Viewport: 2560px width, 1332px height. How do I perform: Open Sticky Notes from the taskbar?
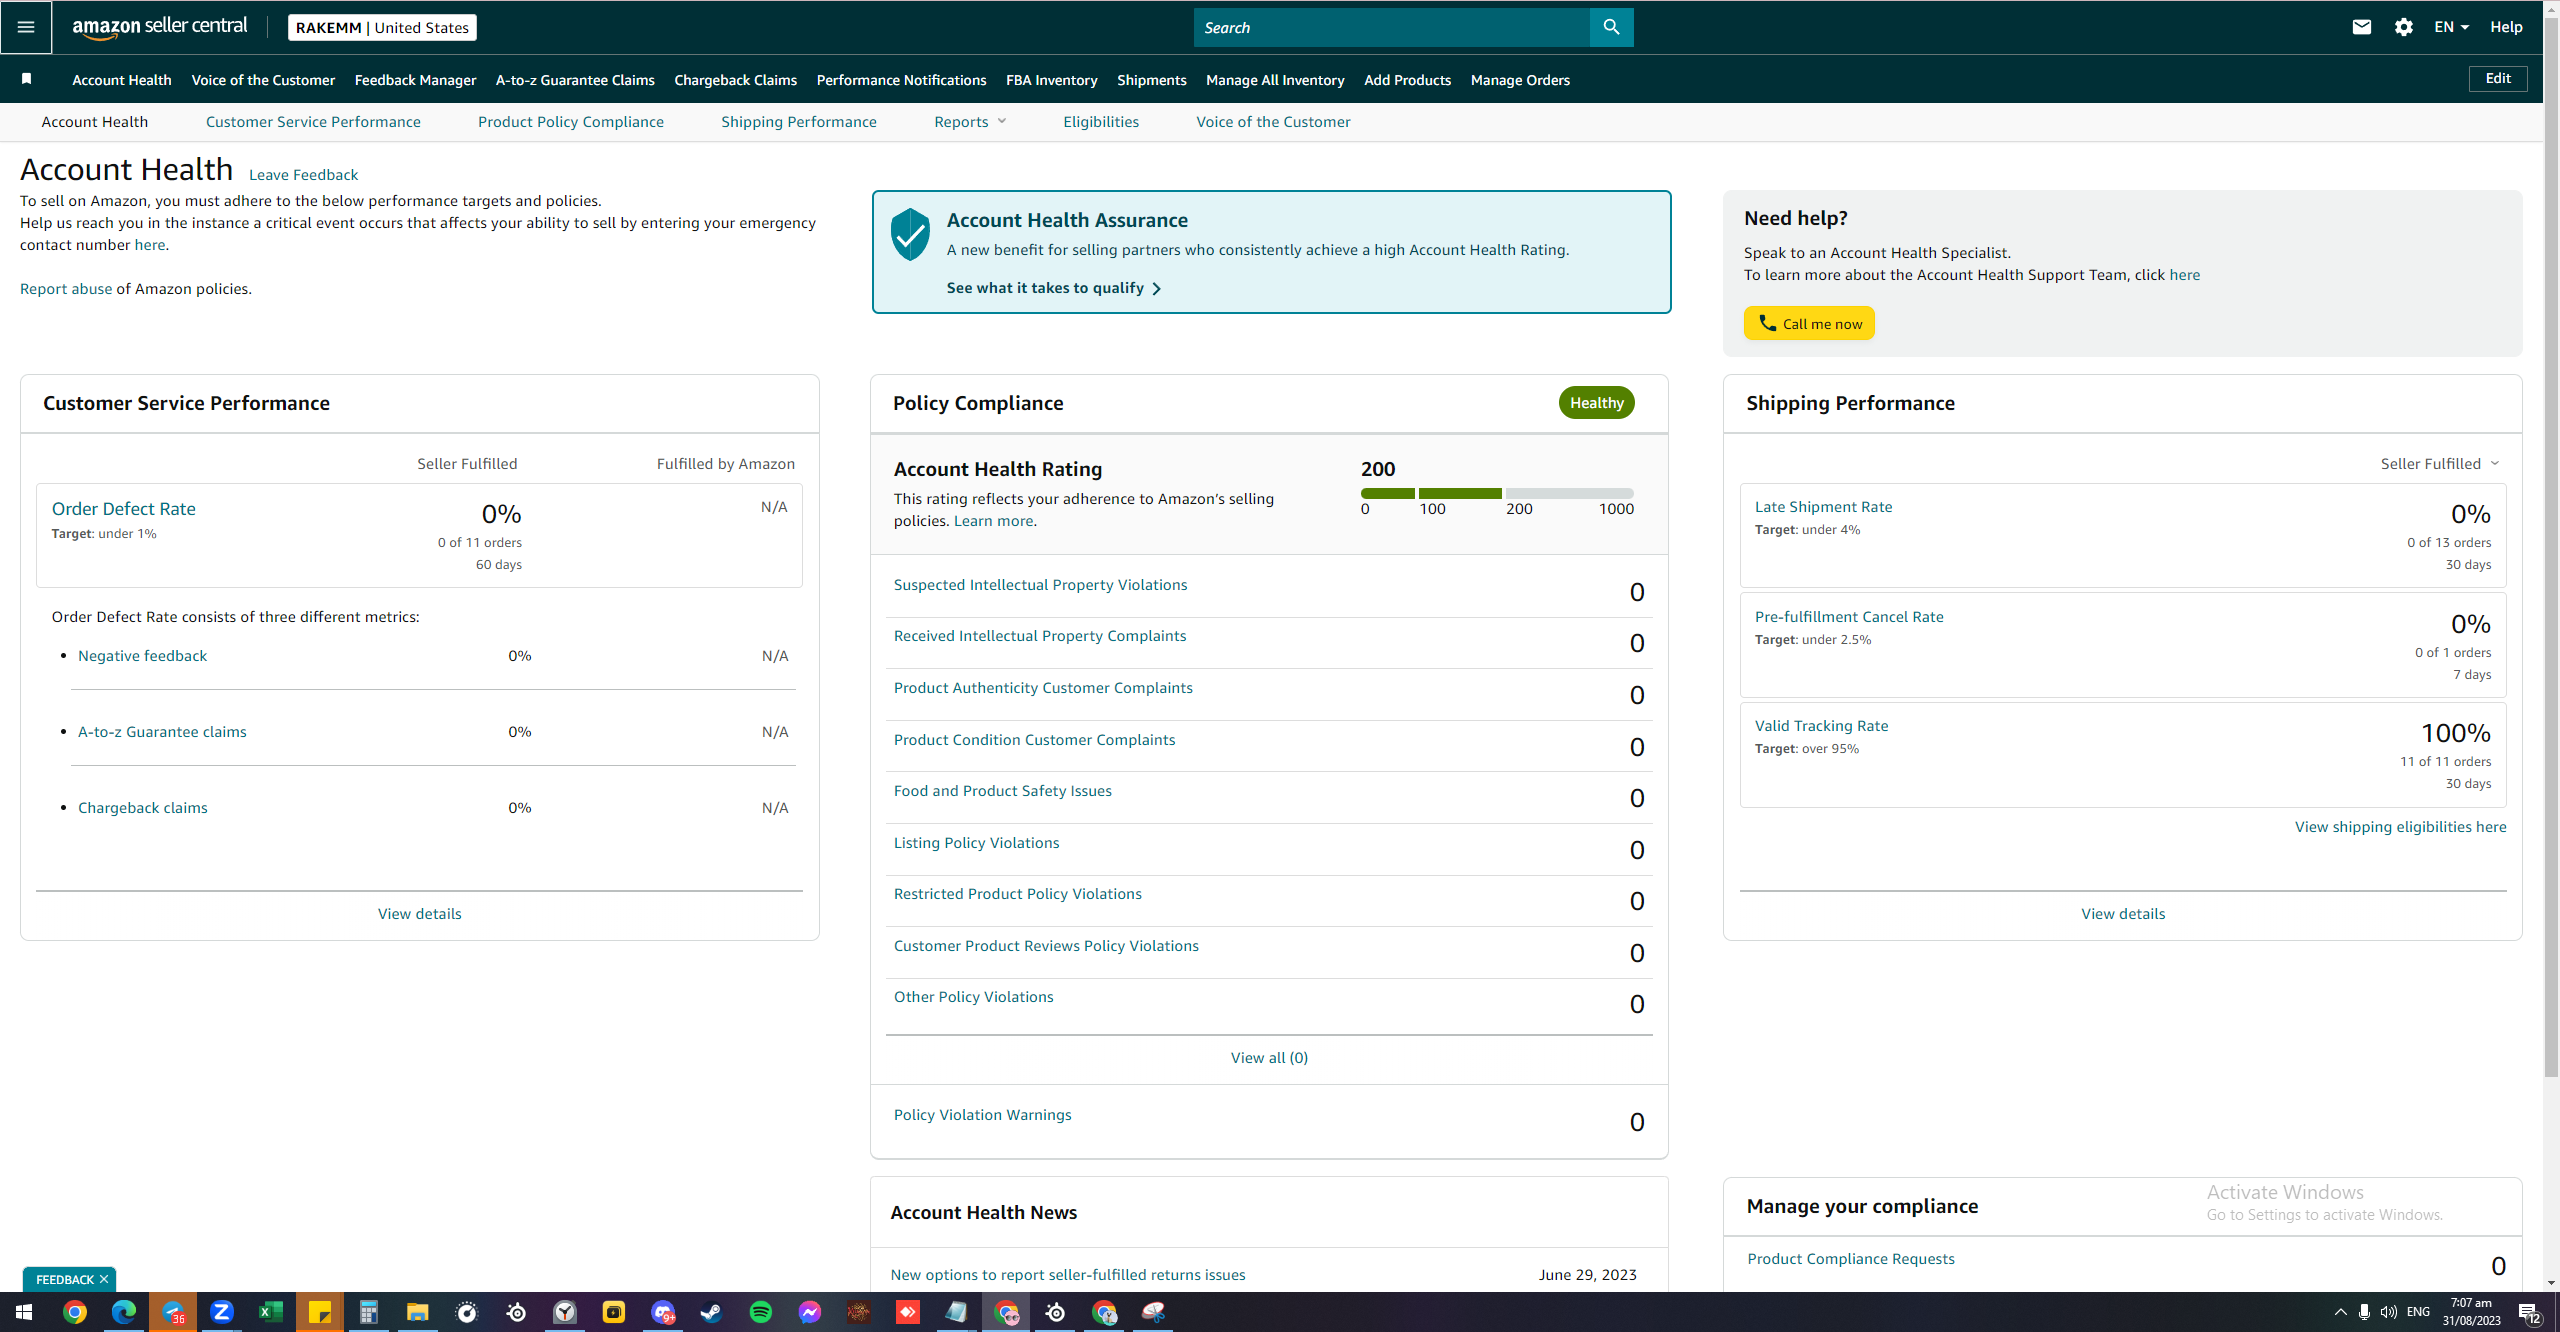pyautogui.click(x=320, y=1312)
